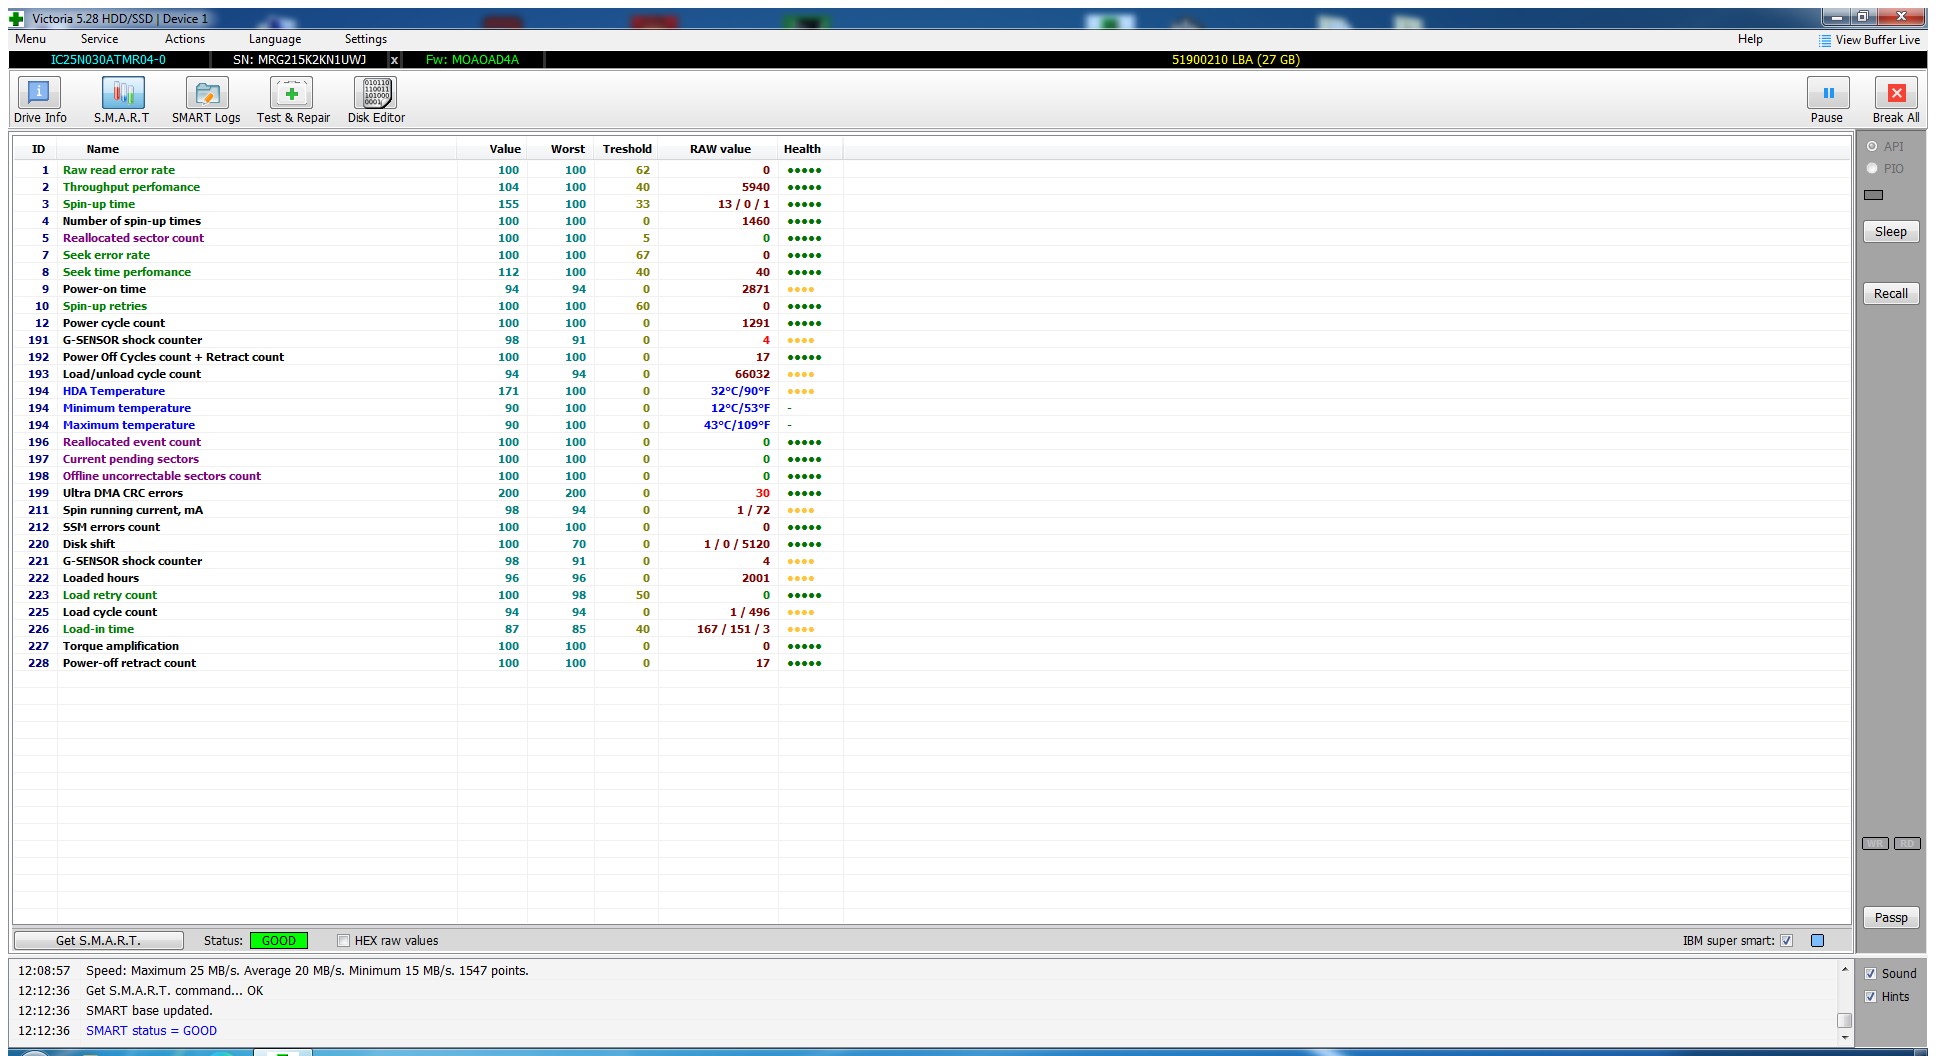Click the SMART status = GOOD log entry

click(151, 1031)
